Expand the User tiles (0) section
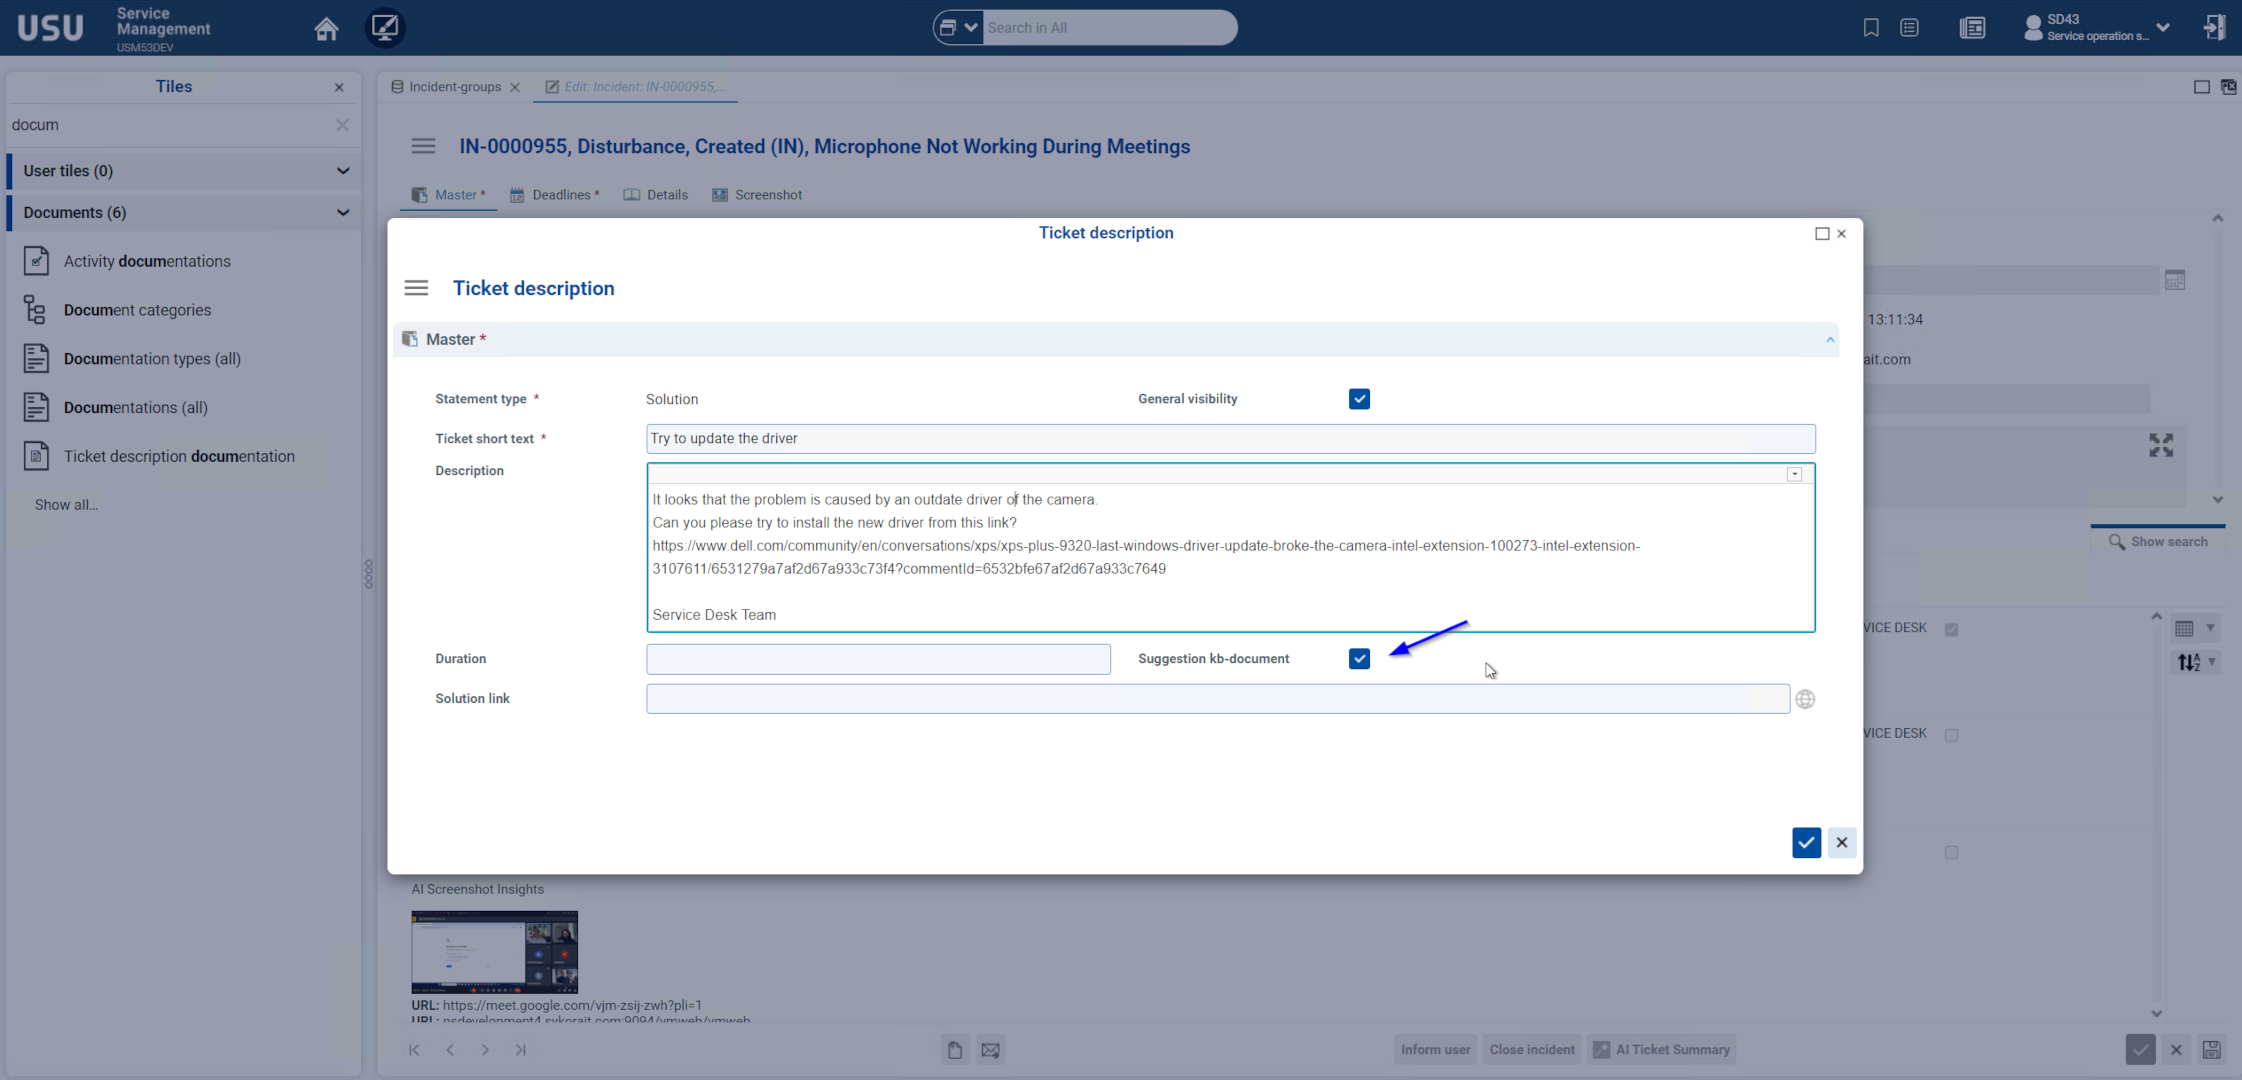This screenshot has width=2242, height=1080. coord(342,171)
